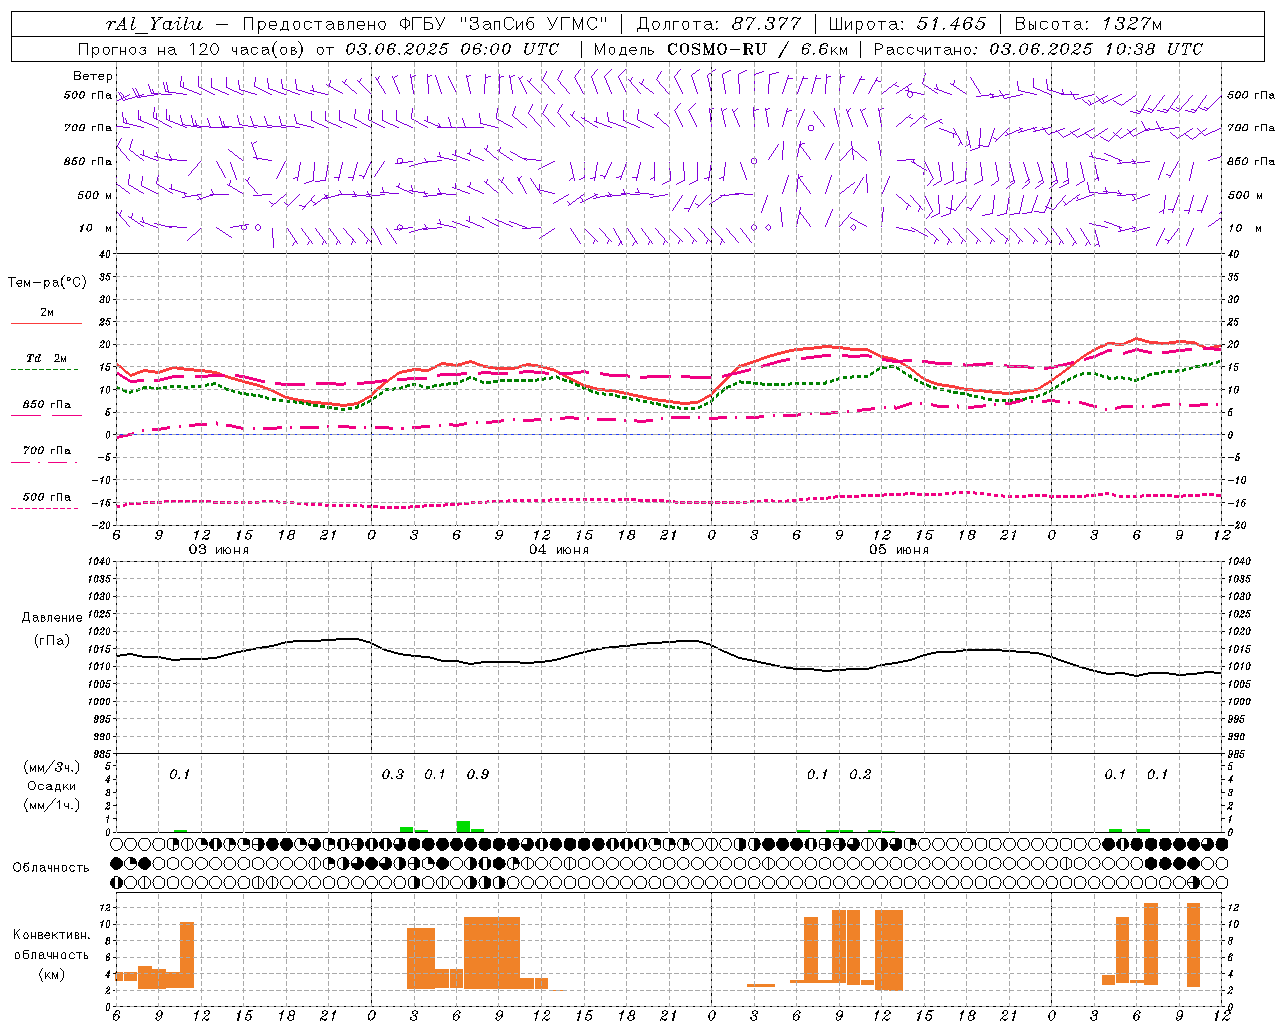Click the Прогноз на 120 часа(ов) text

tap(193, 49)
